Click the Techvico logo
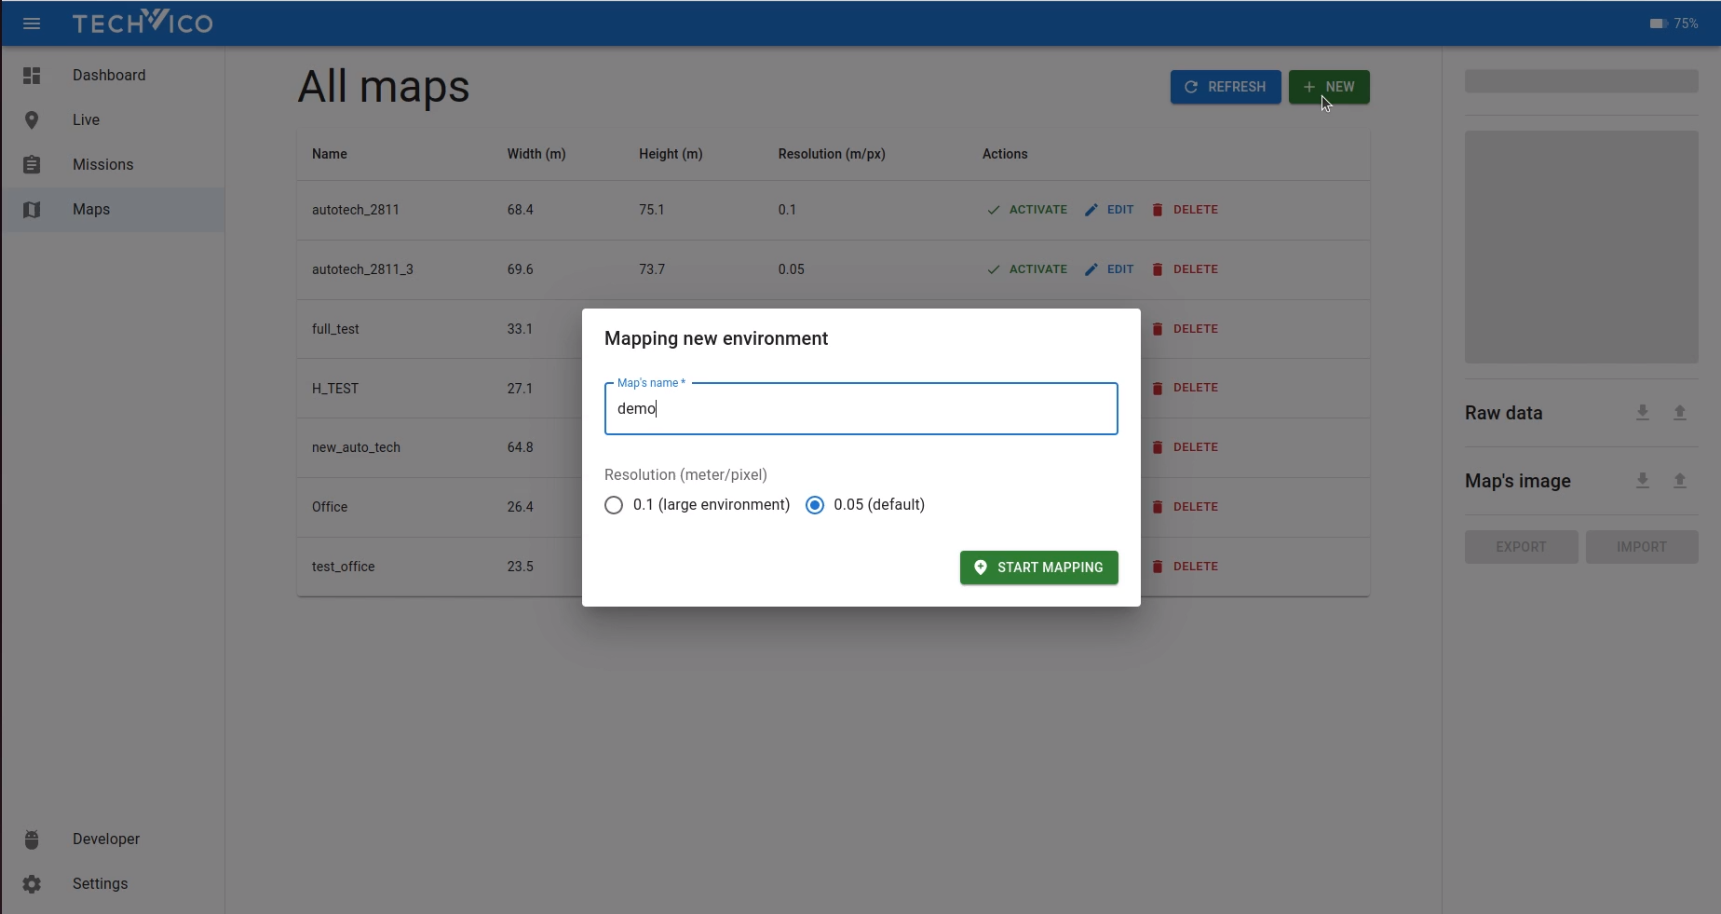Screen dimensions: 1721x914 (x=143, y=22)
